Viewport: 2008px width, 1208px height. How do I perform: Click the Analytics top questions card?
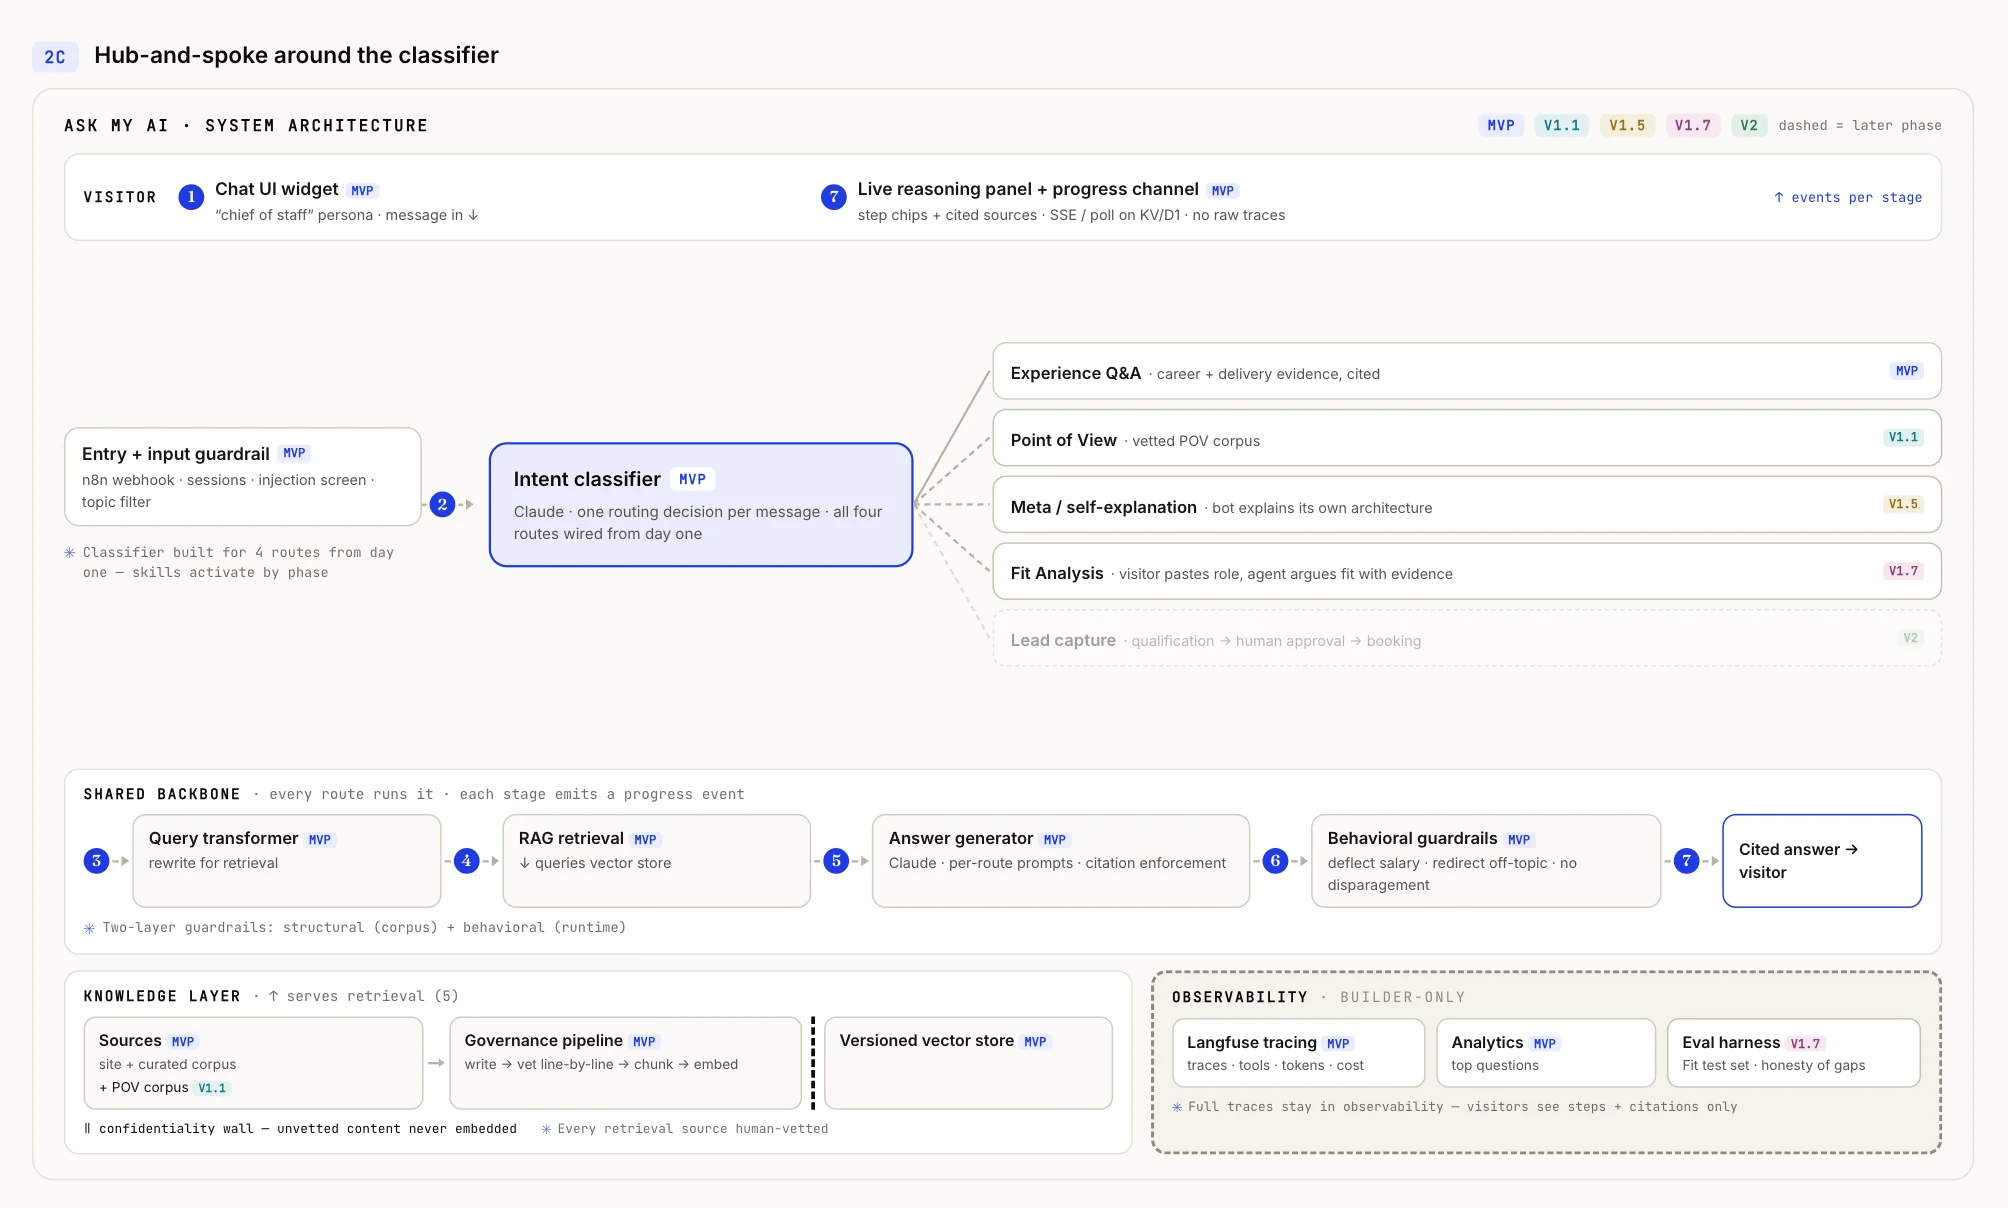click(1546, 1053)
